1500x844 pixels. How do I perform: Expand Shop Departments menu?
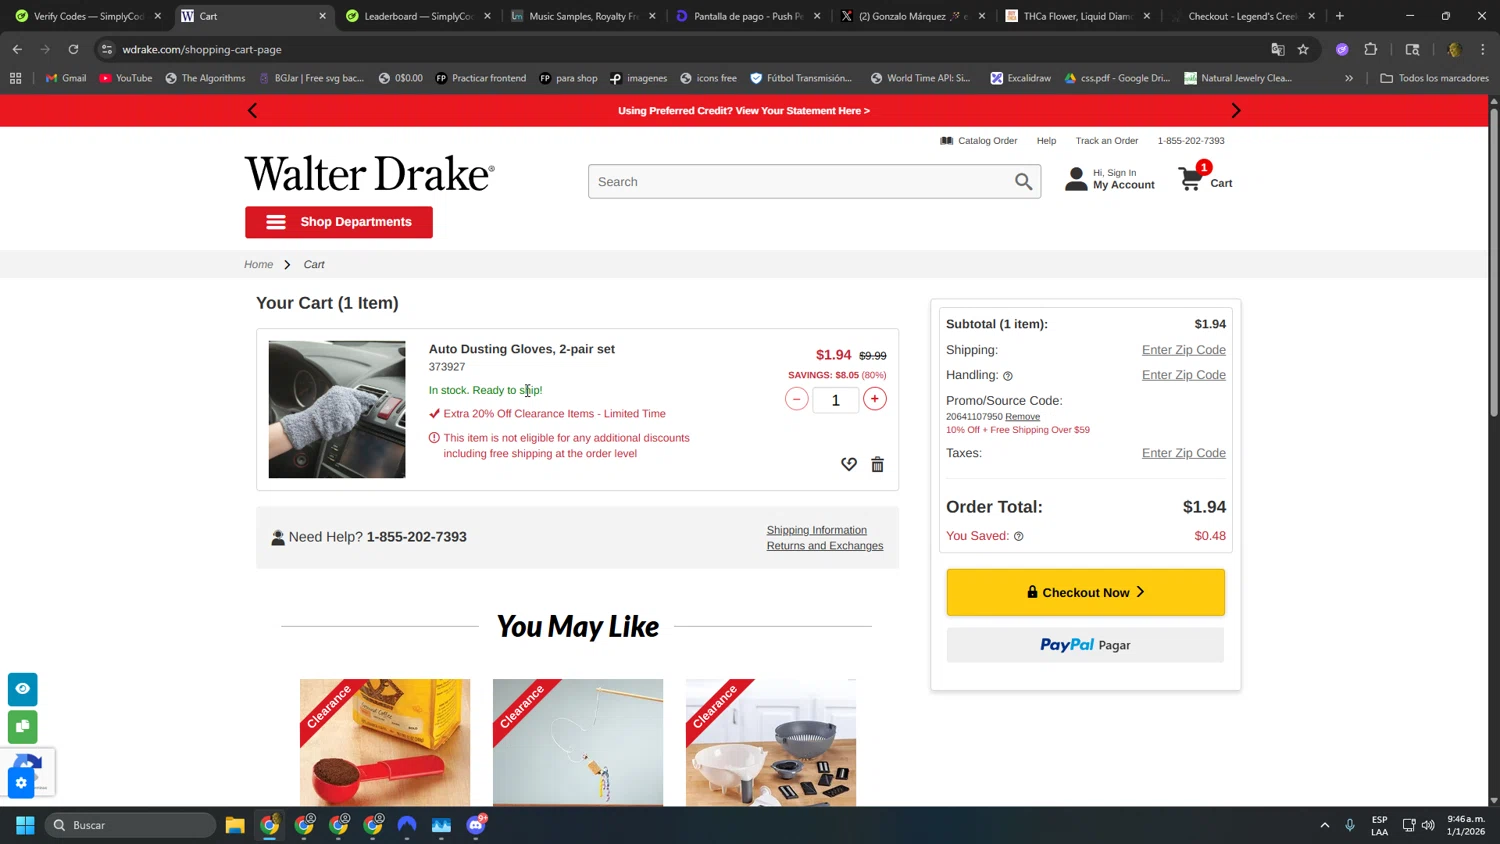(x=339, y=222)
